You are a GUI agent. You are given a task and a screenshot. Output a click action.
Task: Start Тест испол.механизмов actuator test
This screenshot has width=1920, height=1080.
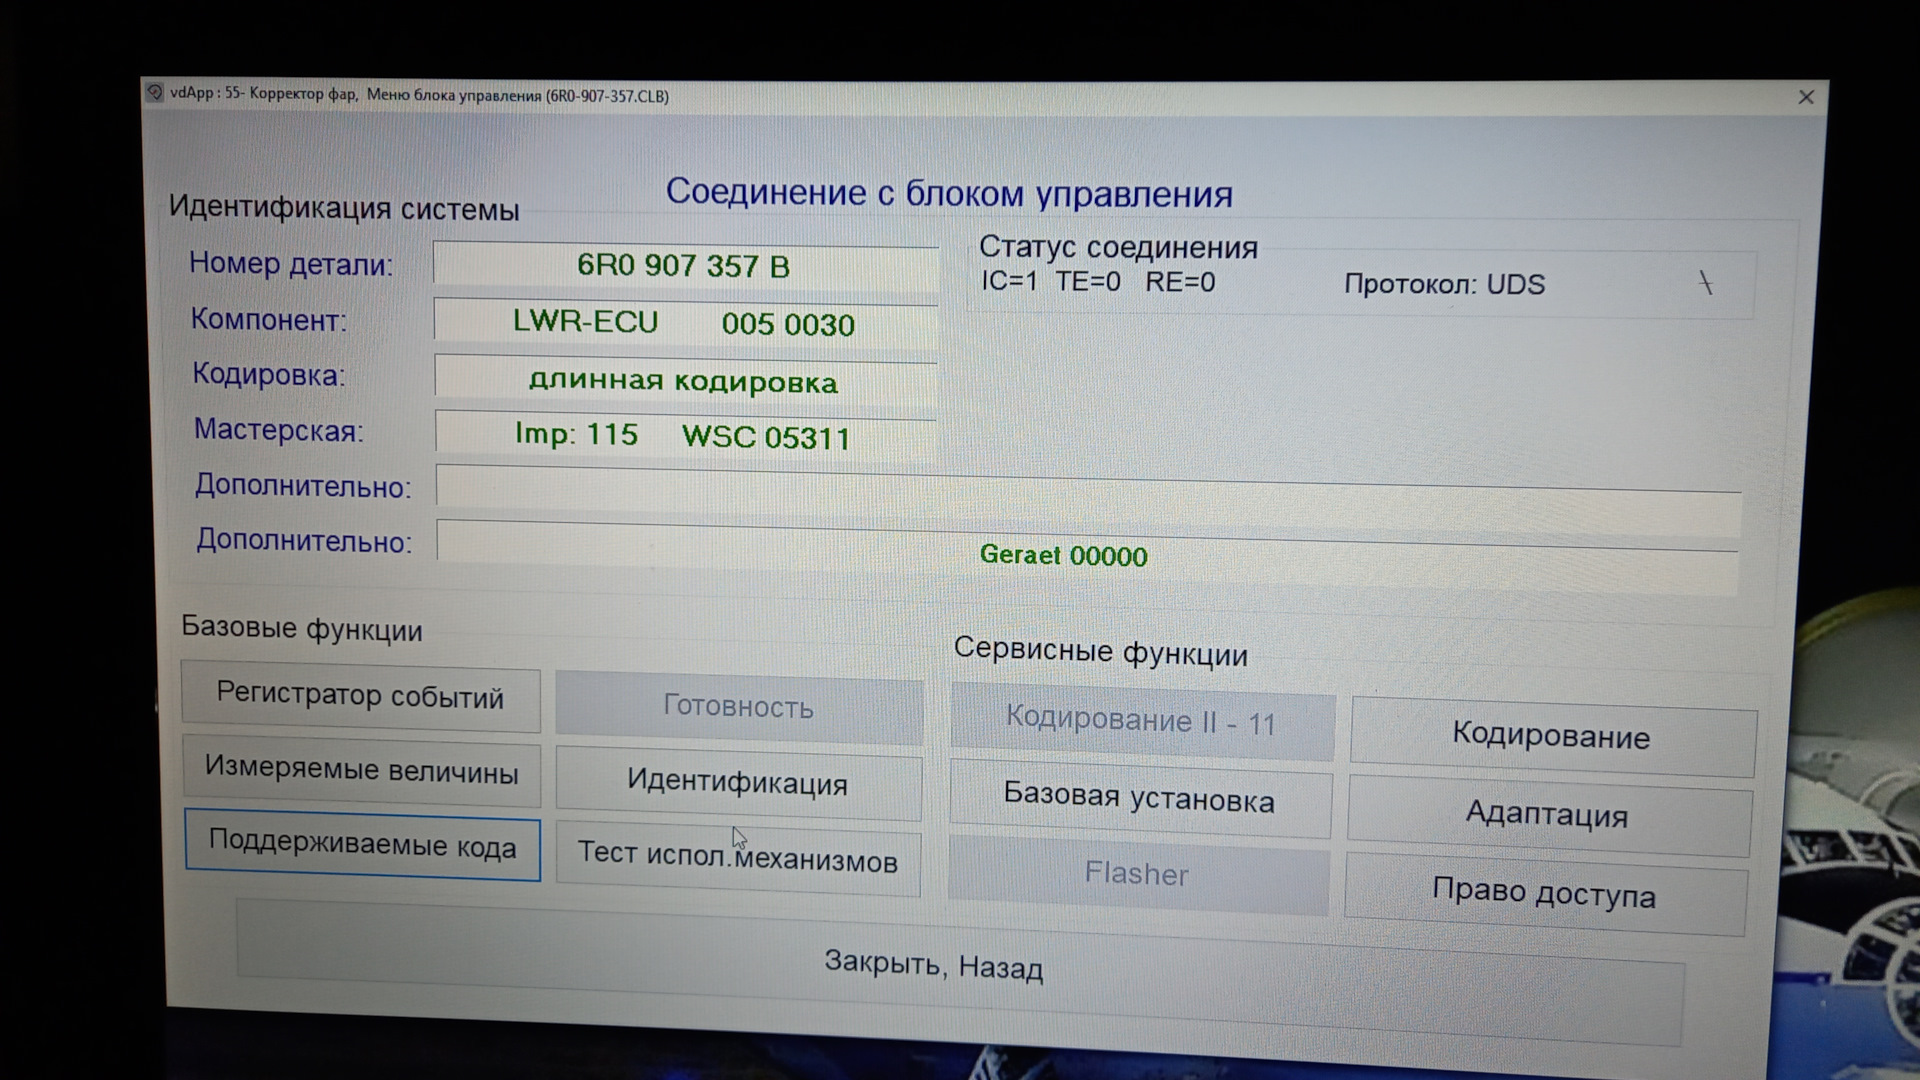pos(738,858)
